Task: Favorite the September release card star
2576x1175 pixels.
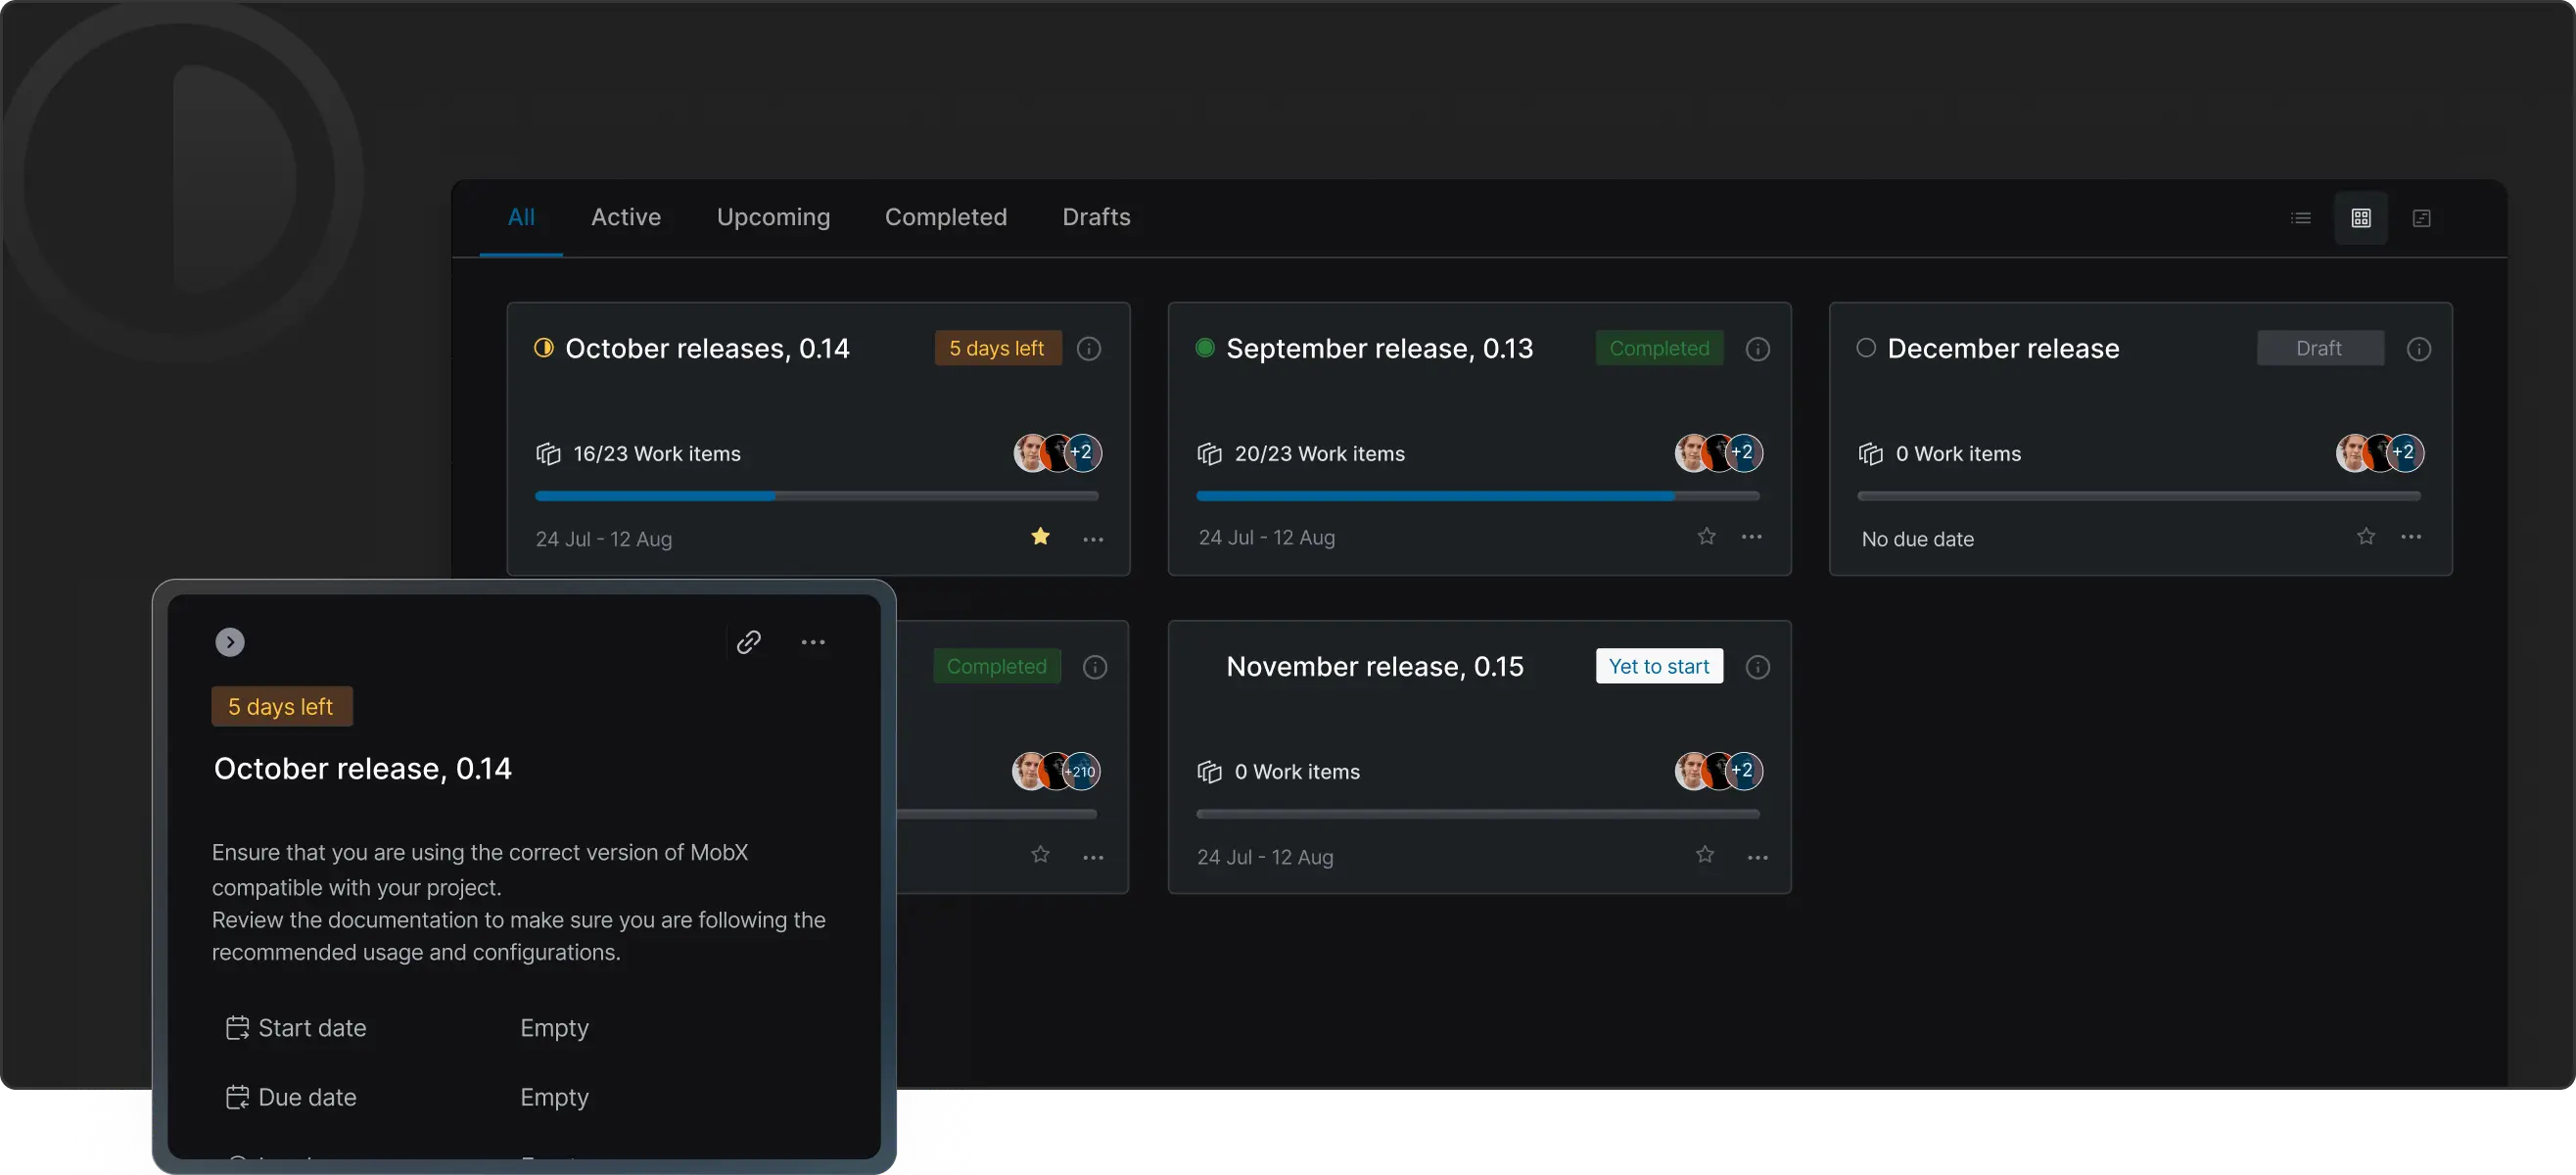Action: click(x=1706, y=536)
